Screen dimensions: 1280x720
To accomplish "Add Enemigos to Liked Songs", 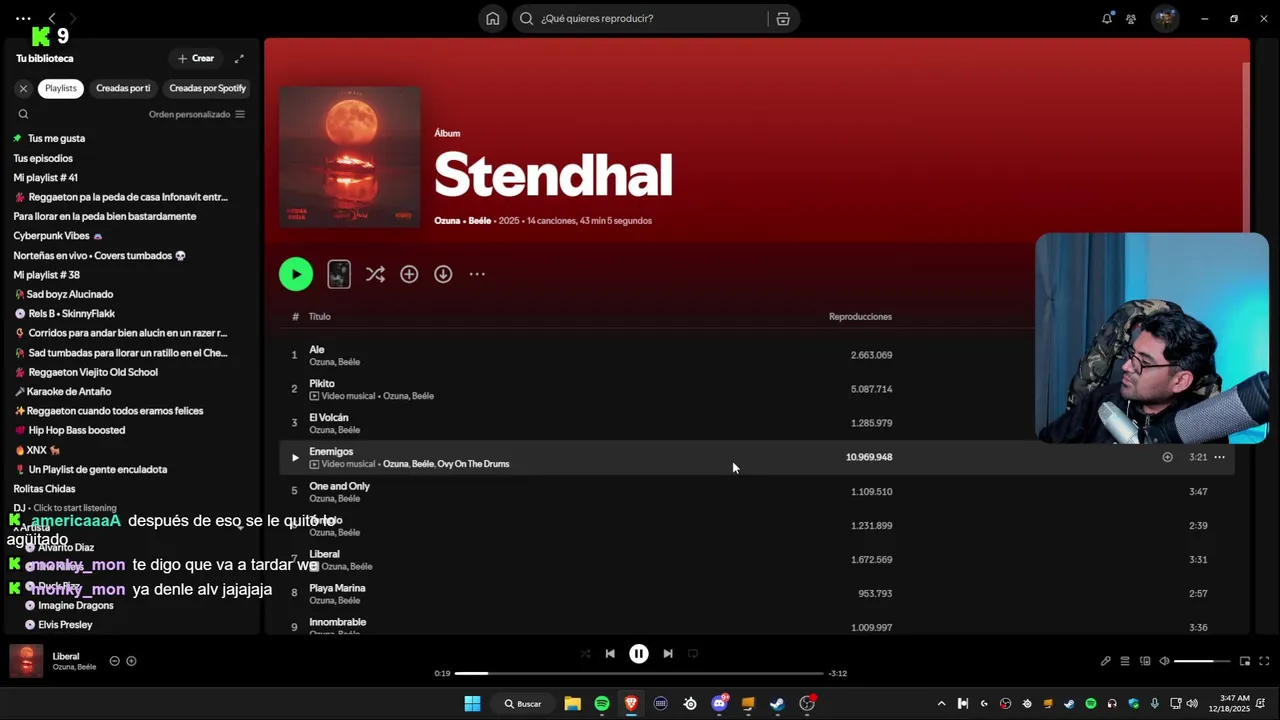I will 1167,457.
